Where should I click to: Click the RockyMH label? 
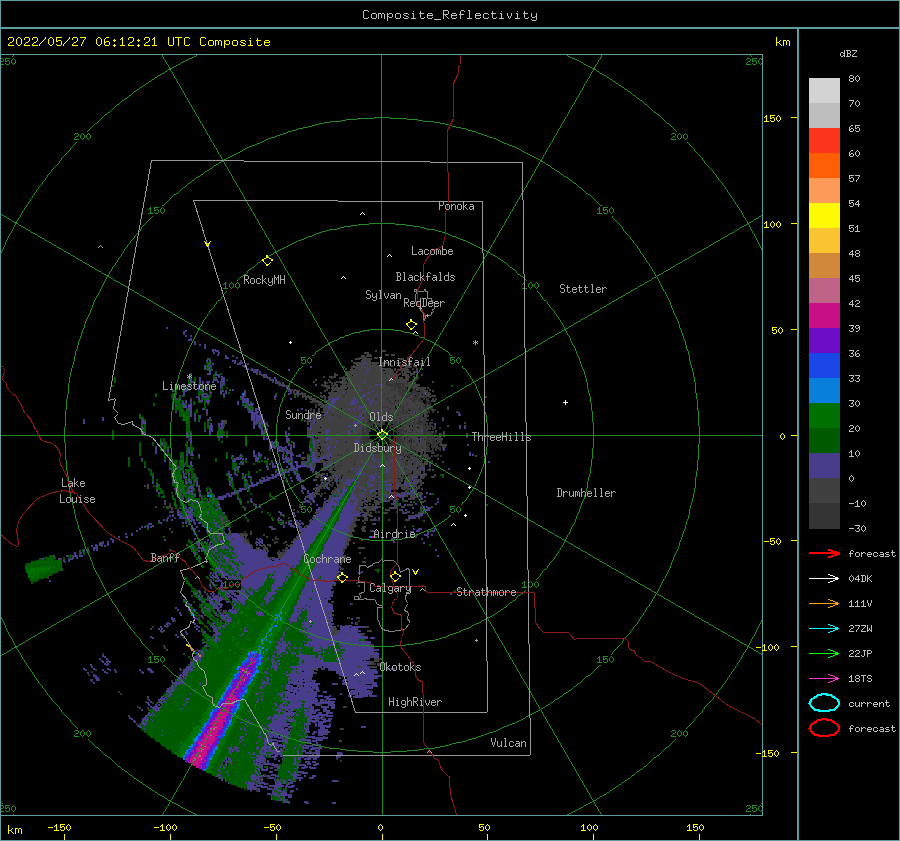[x=264, y=280]
